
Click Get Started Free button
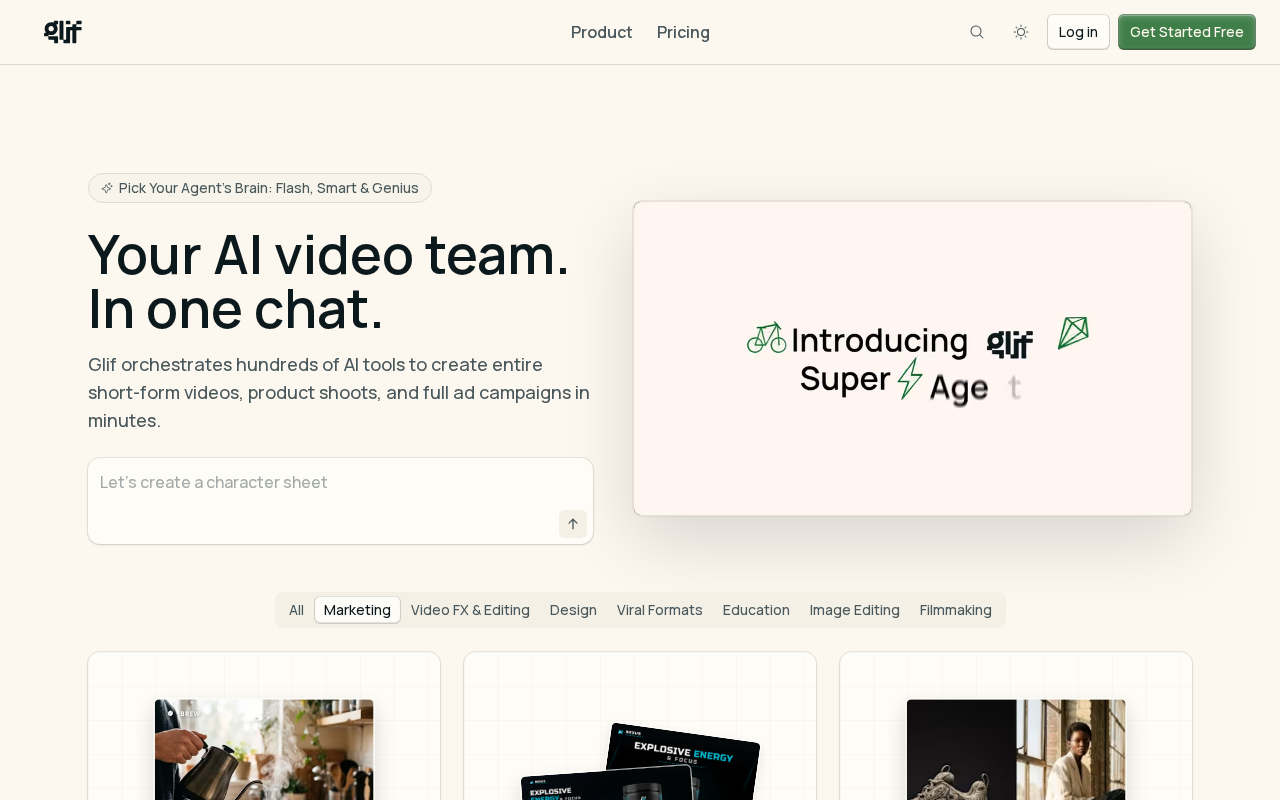(1187, 32)
